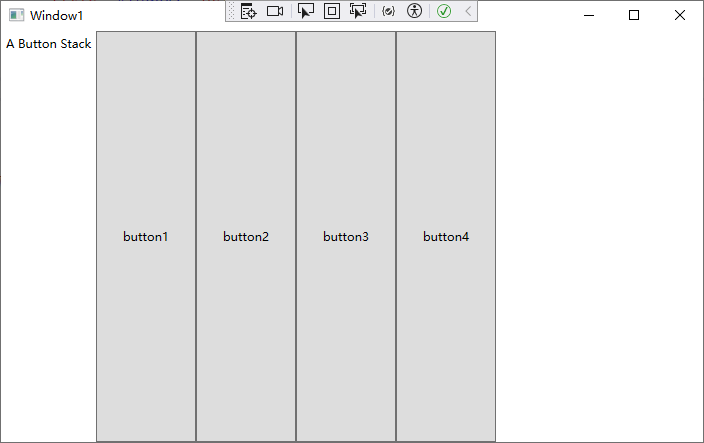Minimize the Window1 window
This screenshot has width=704, height=443.
click(589, 15)
